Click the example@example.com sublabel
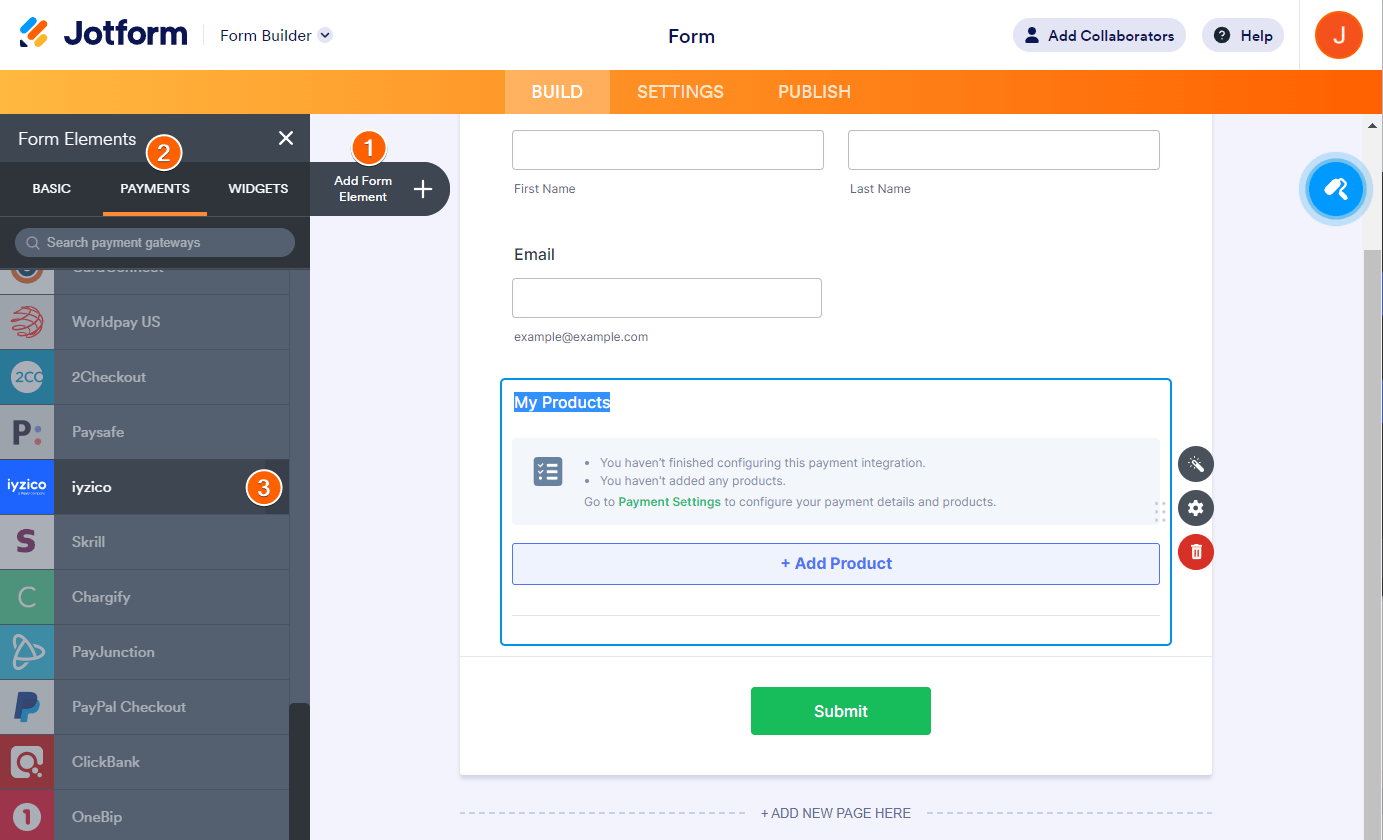Image resolution: width=1383 pixels, height=840 pixels. pos(581,337)
